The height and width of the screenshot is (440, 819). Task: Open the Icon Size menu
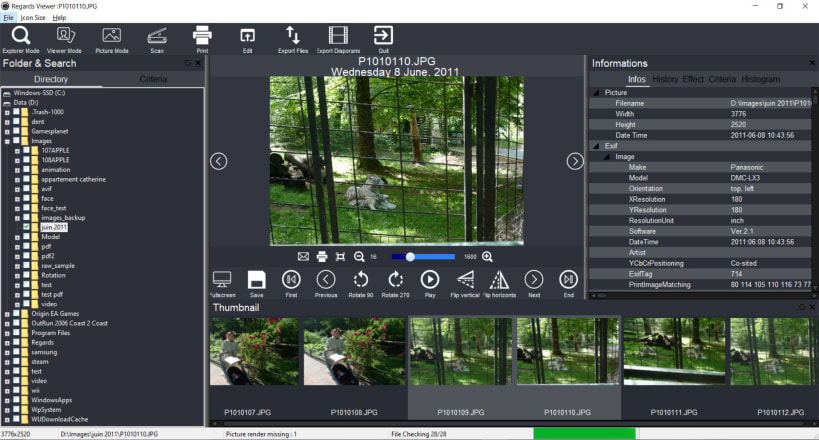tap(33, 17)
